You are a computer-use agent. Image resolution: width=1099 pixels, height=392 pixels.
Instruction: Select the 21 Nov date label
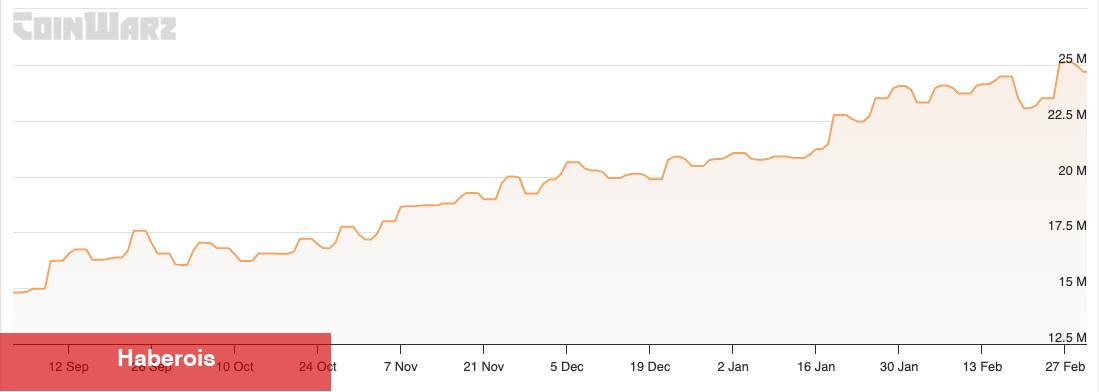pyautogui.click(x=484, y=367)
